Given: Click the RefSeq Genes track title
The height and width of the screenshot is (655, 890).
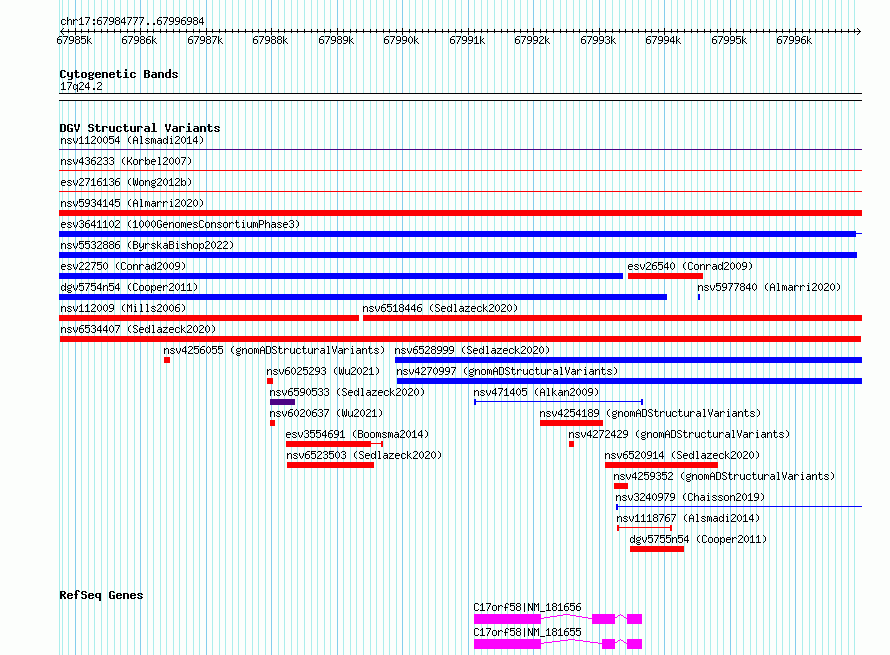Looking at the screenshot, I should click(101, 595).
